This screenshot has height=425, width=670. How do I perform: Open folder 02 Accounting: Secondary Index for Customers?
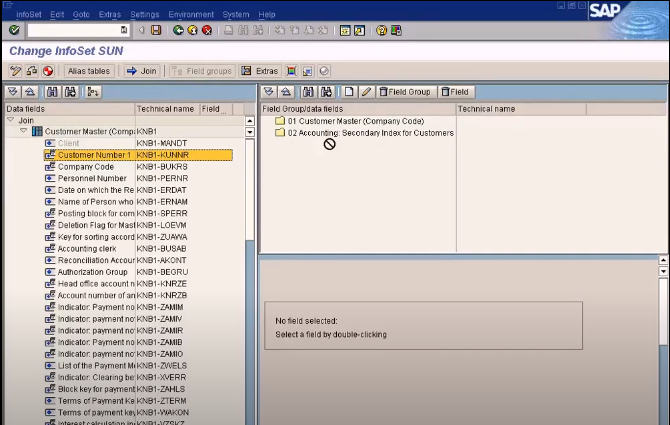[x=364, y=133]
